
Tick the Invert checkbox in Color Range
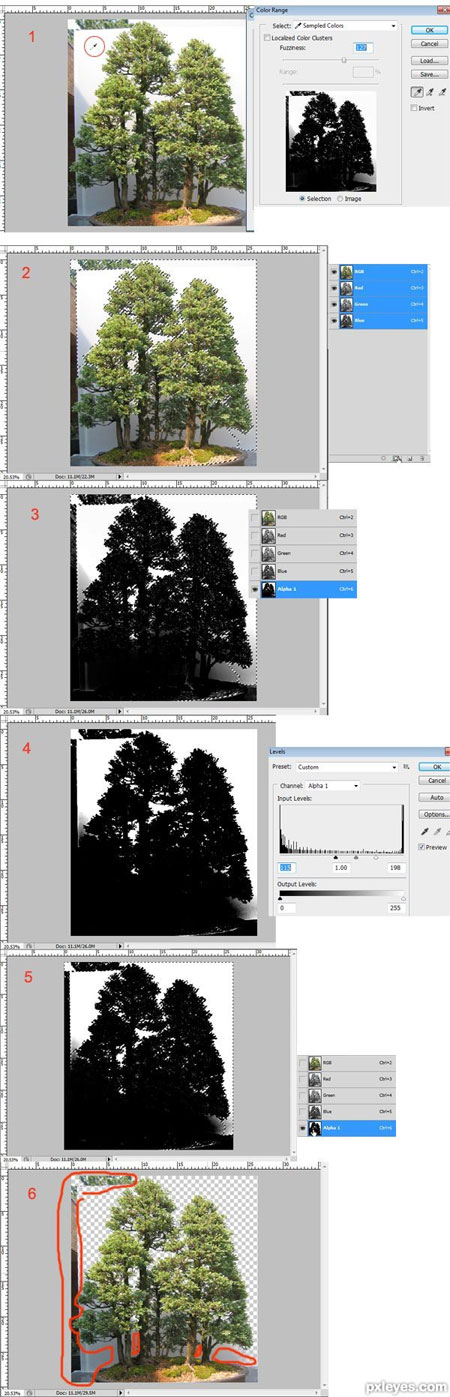pos(415,107)
